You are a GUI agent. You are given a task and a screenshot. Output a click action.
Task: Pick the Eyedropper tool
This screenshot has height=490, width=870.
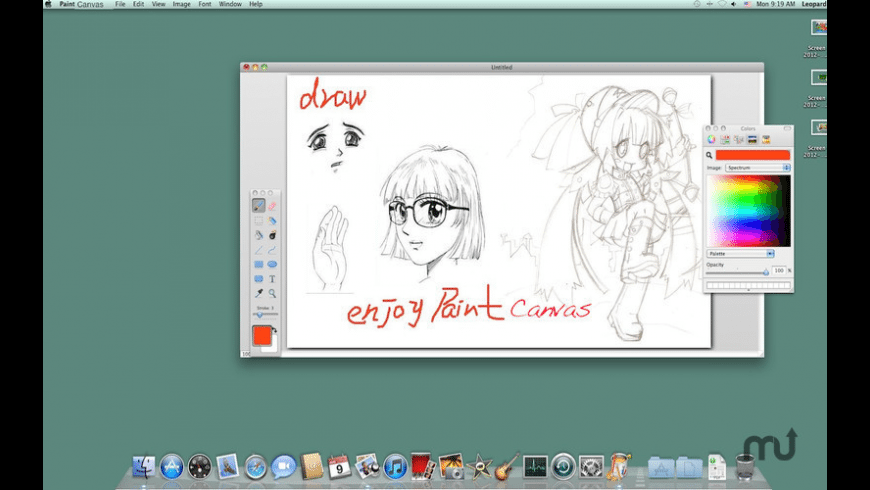[x=259, y=293]
